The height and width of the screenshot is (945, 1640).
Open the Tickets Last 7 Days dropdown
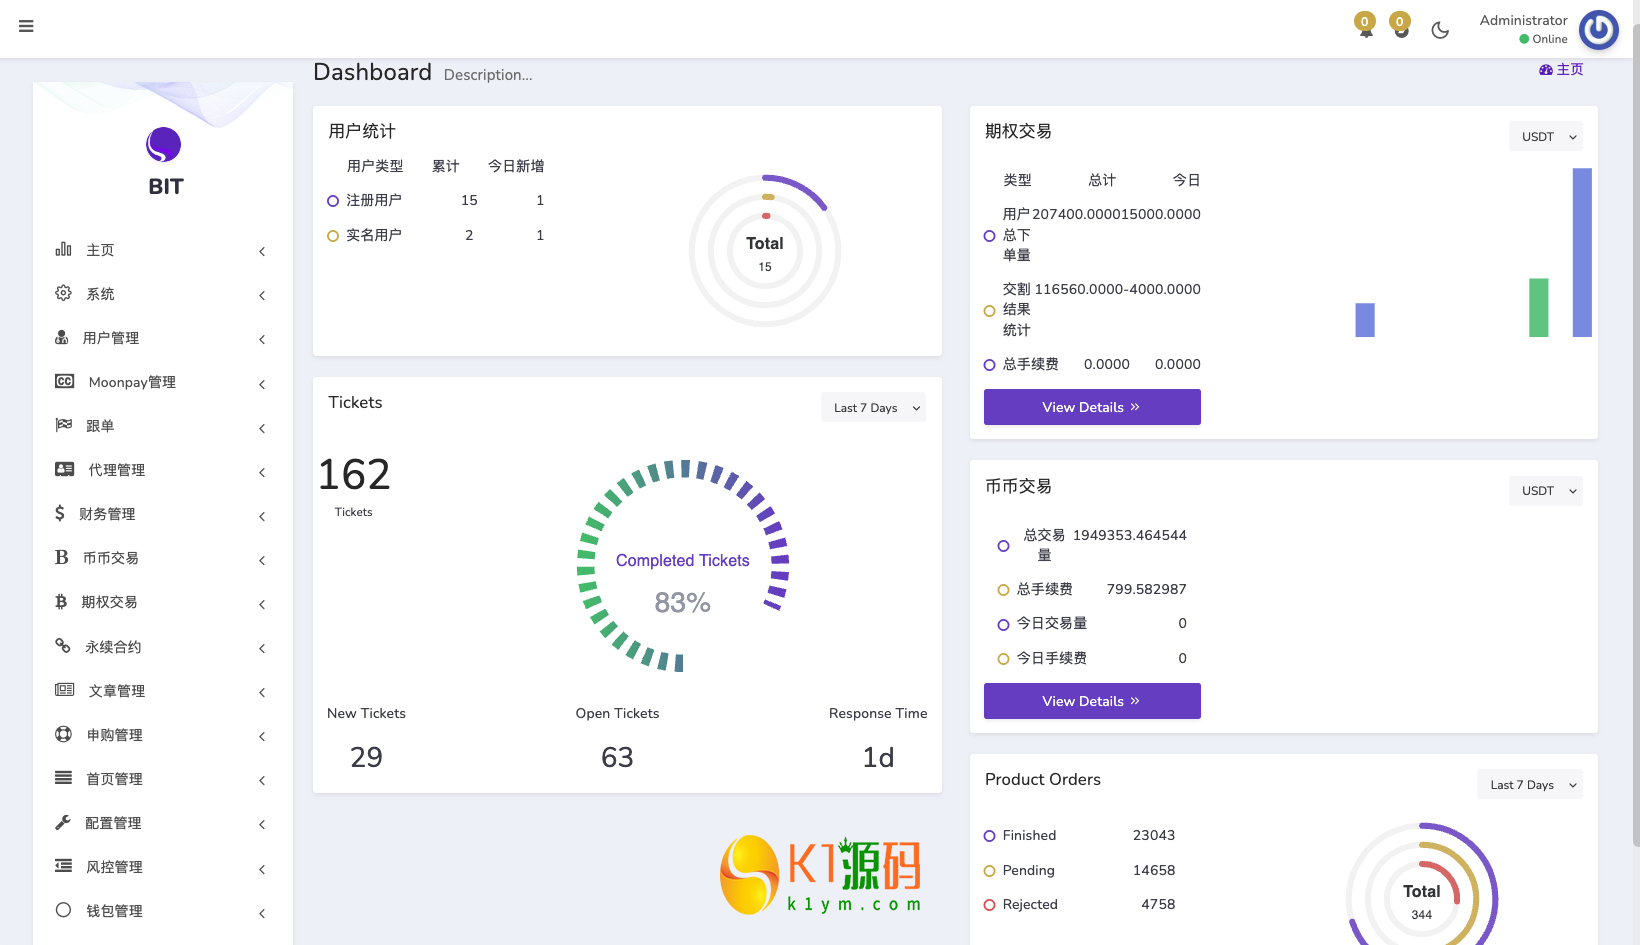point(873,408)
